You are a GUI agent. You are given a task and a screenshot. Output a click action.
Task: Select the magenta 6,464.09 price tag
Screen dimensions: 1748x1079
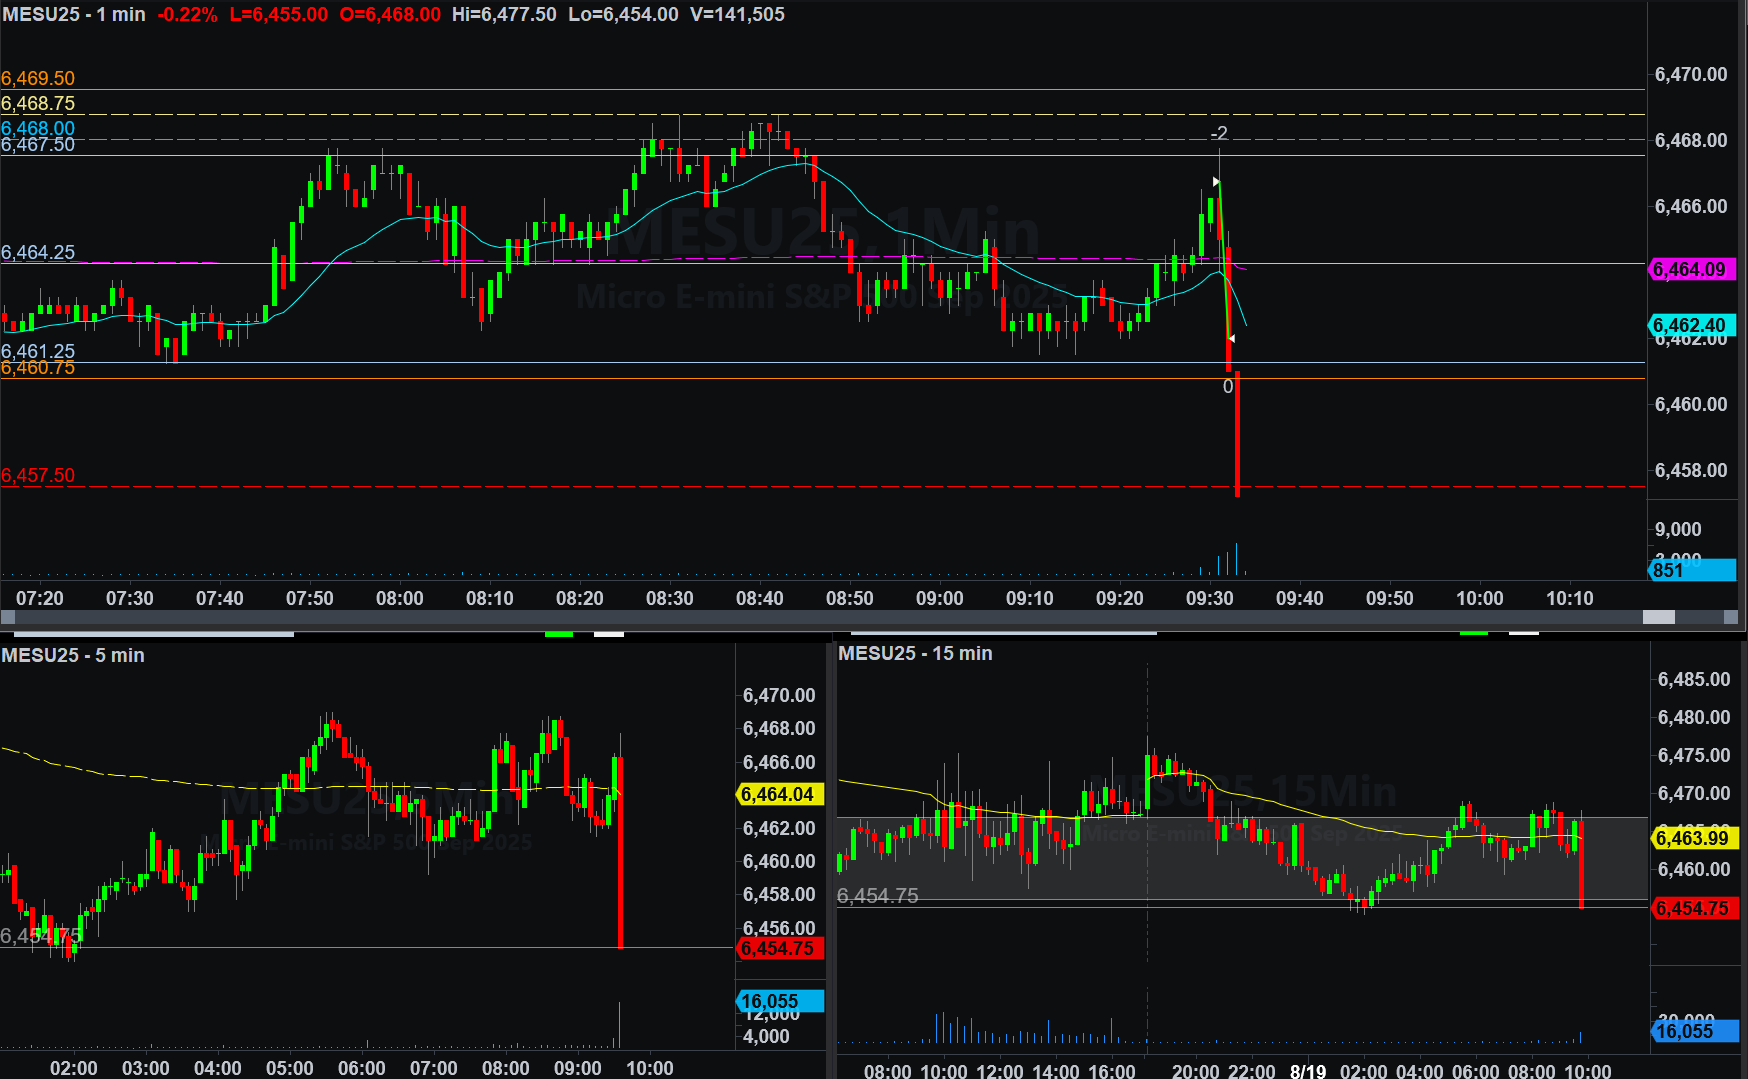click(x=1690, y=269)
